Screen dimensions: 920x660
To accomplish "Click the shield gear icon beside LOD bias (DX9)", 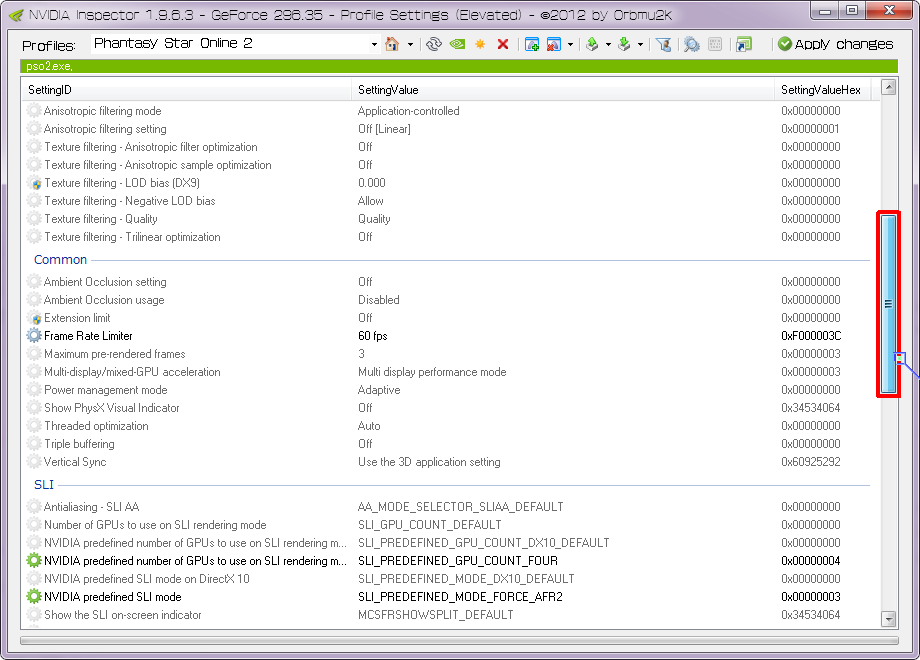I will [x=34, y=183].
